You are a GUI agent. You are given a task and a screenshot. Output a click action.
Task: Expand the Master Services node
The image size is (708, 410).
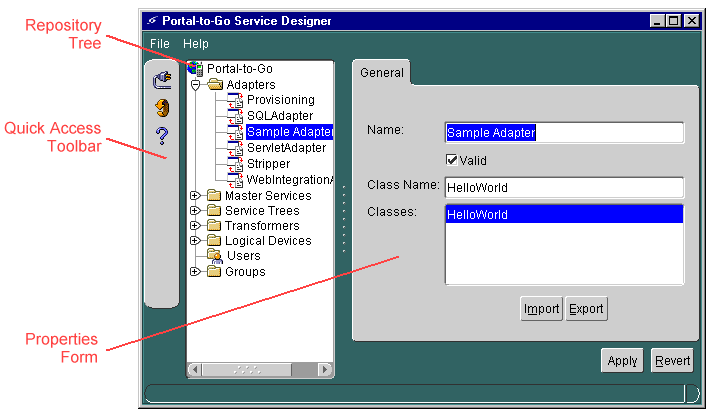tap(195, 196)
